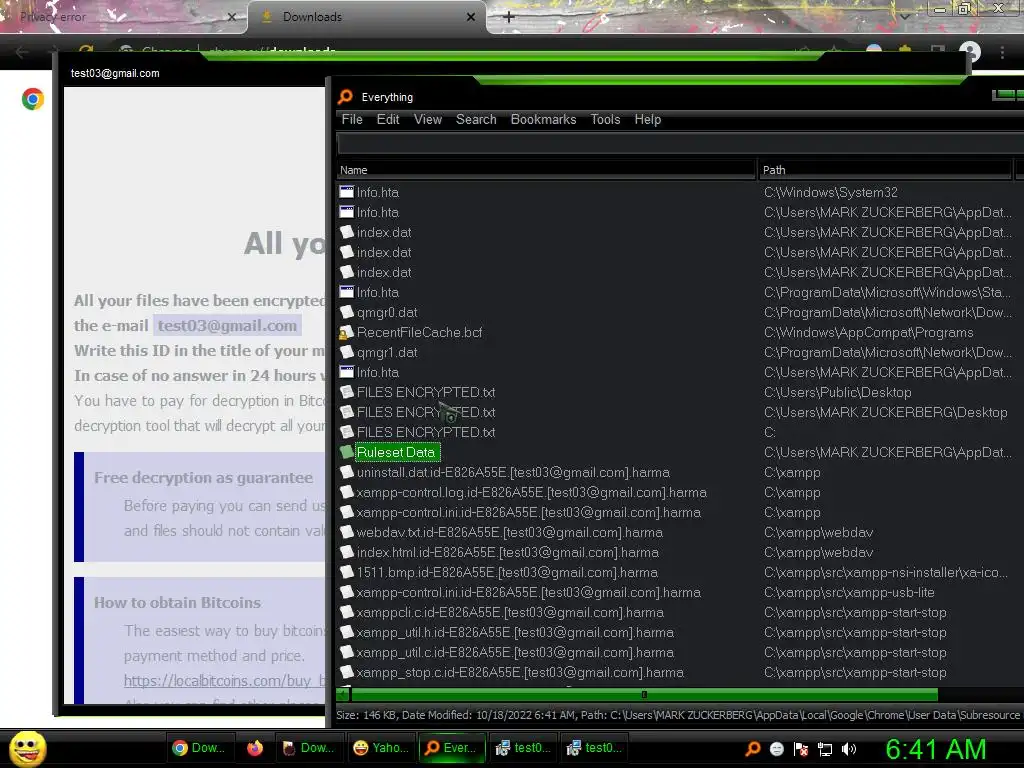Click the Everything search input field
The height and width of the screenshot is (768, 1024).
(x=679, y=144)
